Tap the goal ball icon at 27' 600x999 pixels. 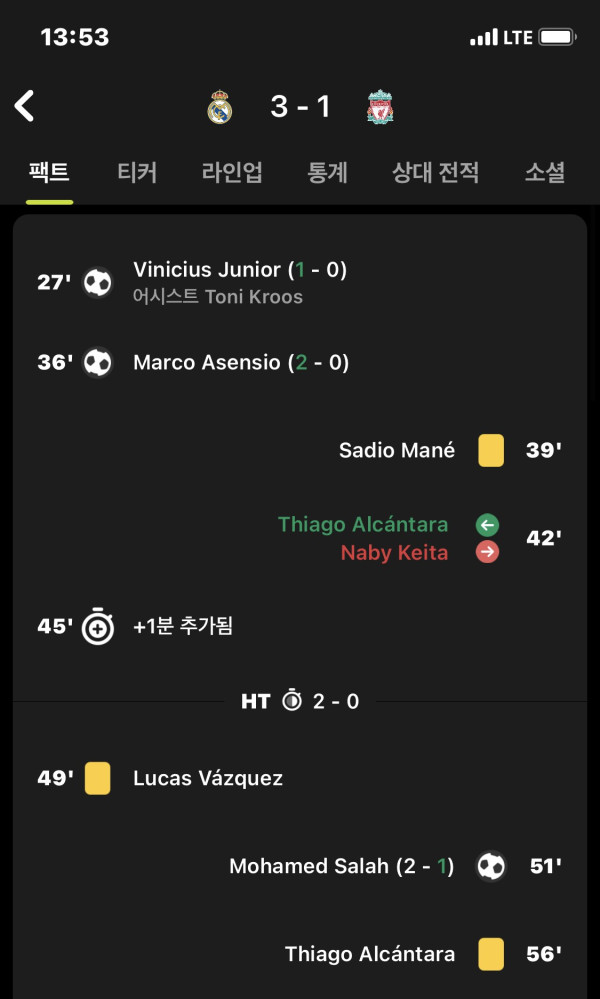click(98, 282)
